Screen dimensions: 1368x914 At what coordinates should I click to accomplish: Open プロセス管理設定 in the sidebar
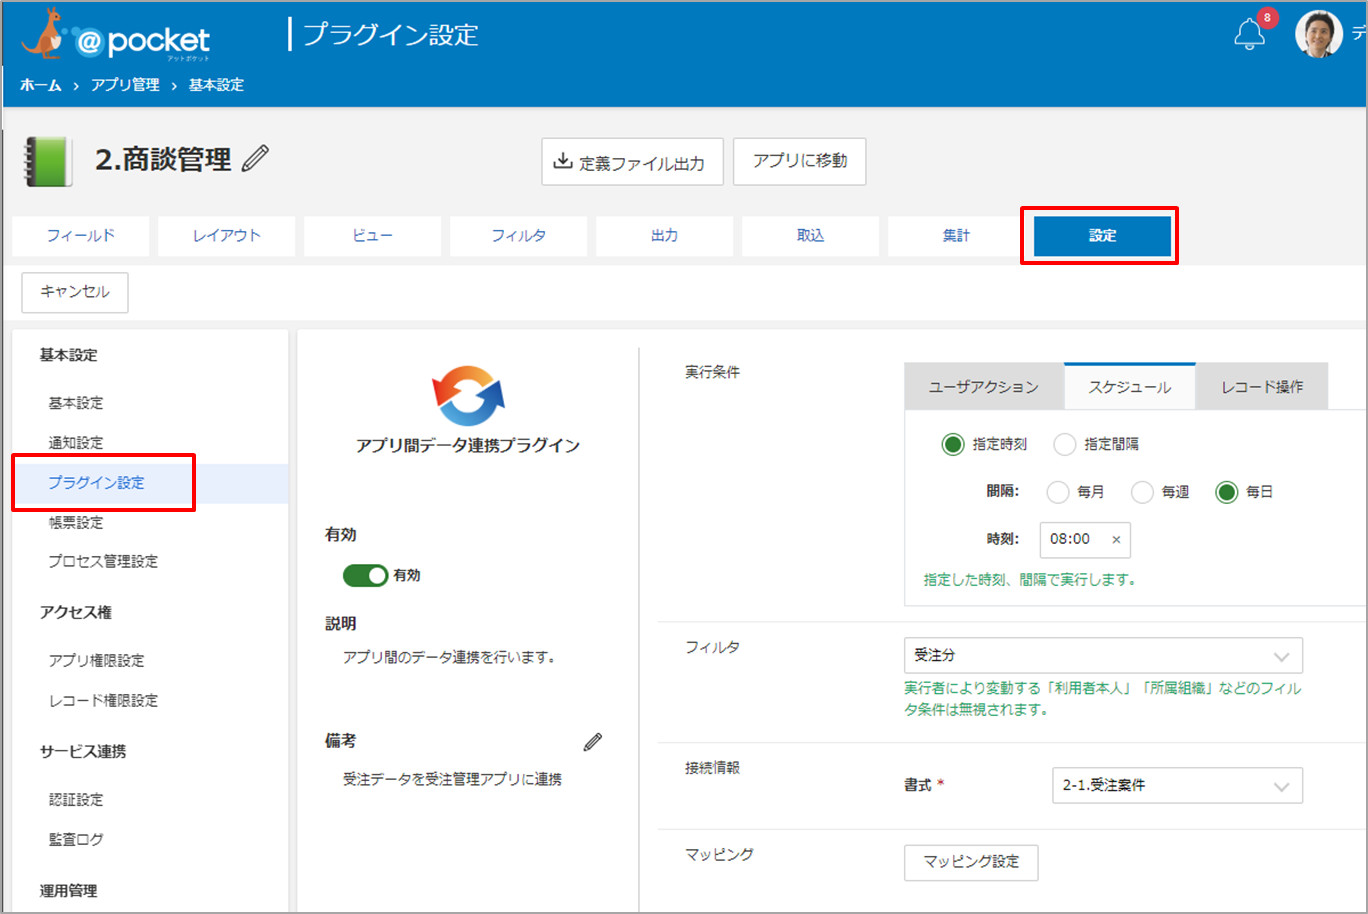[103, 562]
